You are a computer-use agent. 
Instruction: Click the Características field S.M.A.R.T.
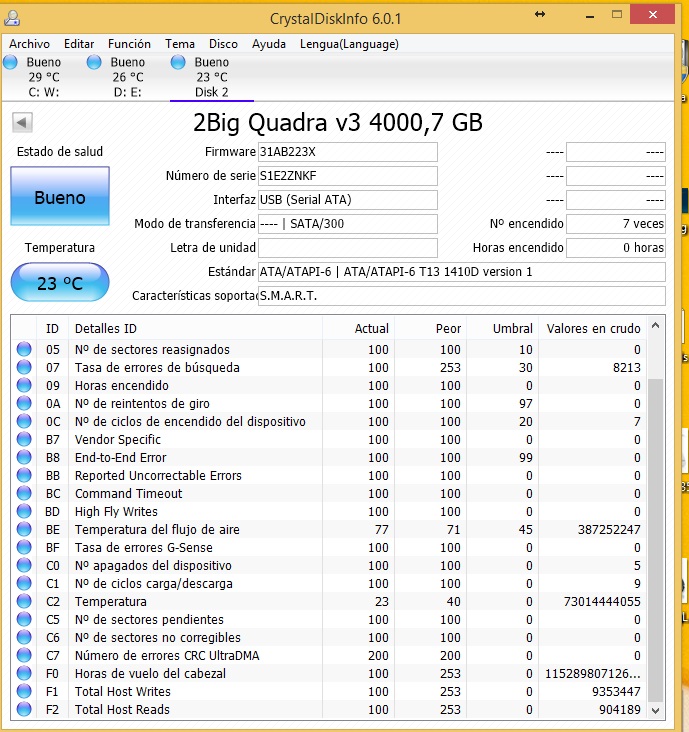462,296
